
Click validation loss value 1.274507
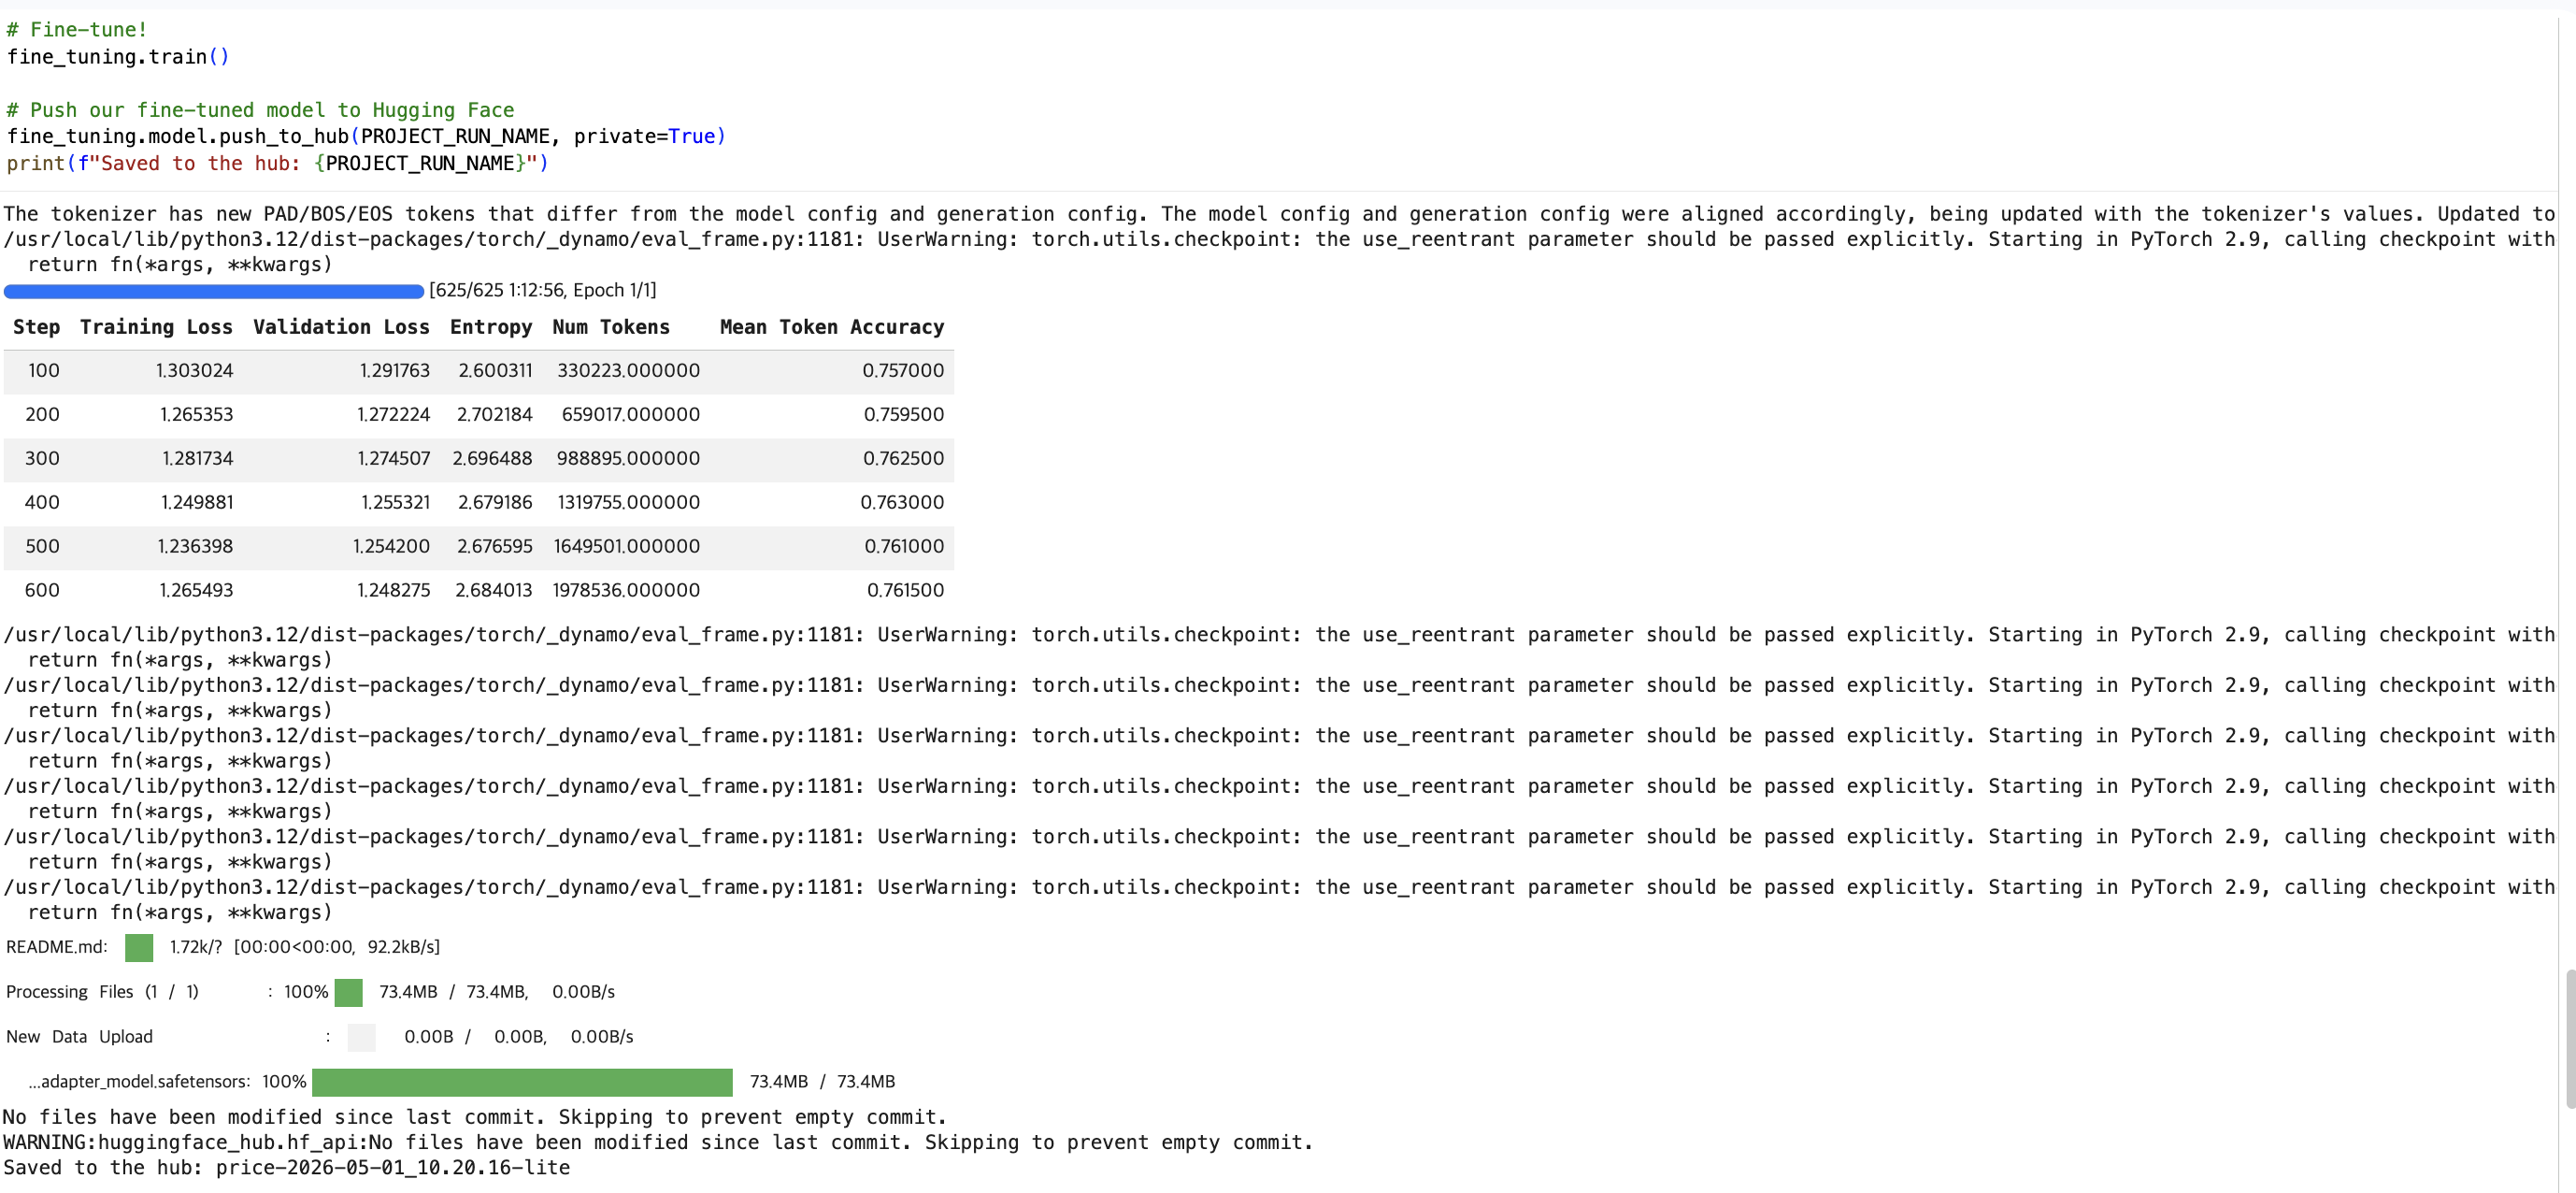394,458
